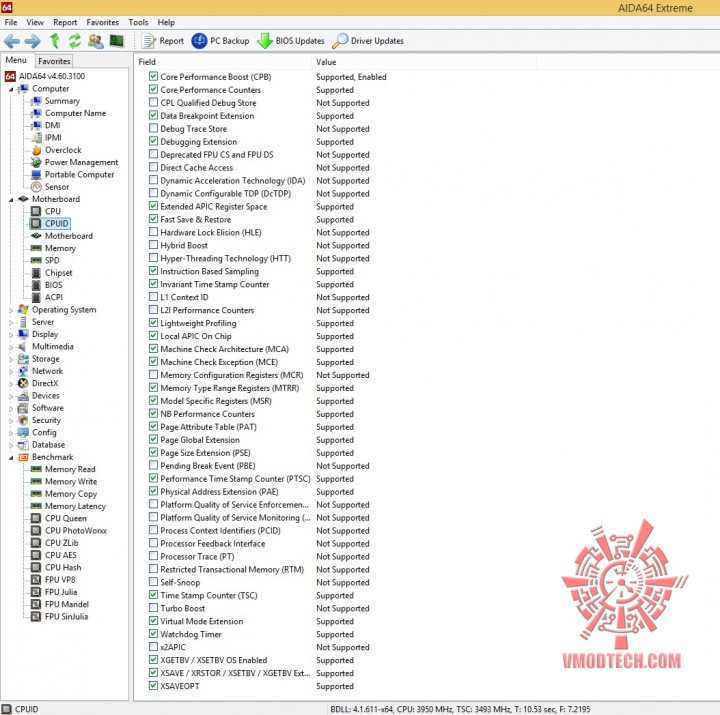Select the Memory Read benchmark icon
The image size is (720, 715).
point(36,469)
